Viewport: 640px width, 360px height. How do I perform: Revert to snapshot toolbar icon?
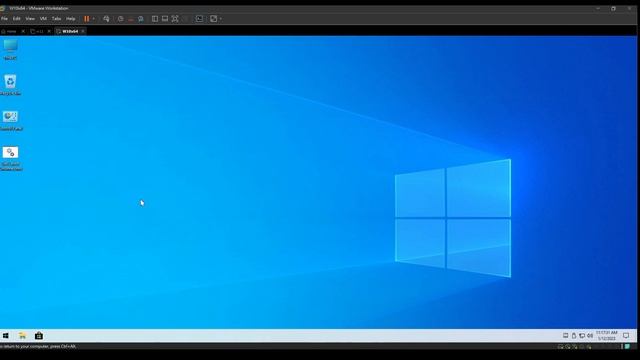[131, 19]
